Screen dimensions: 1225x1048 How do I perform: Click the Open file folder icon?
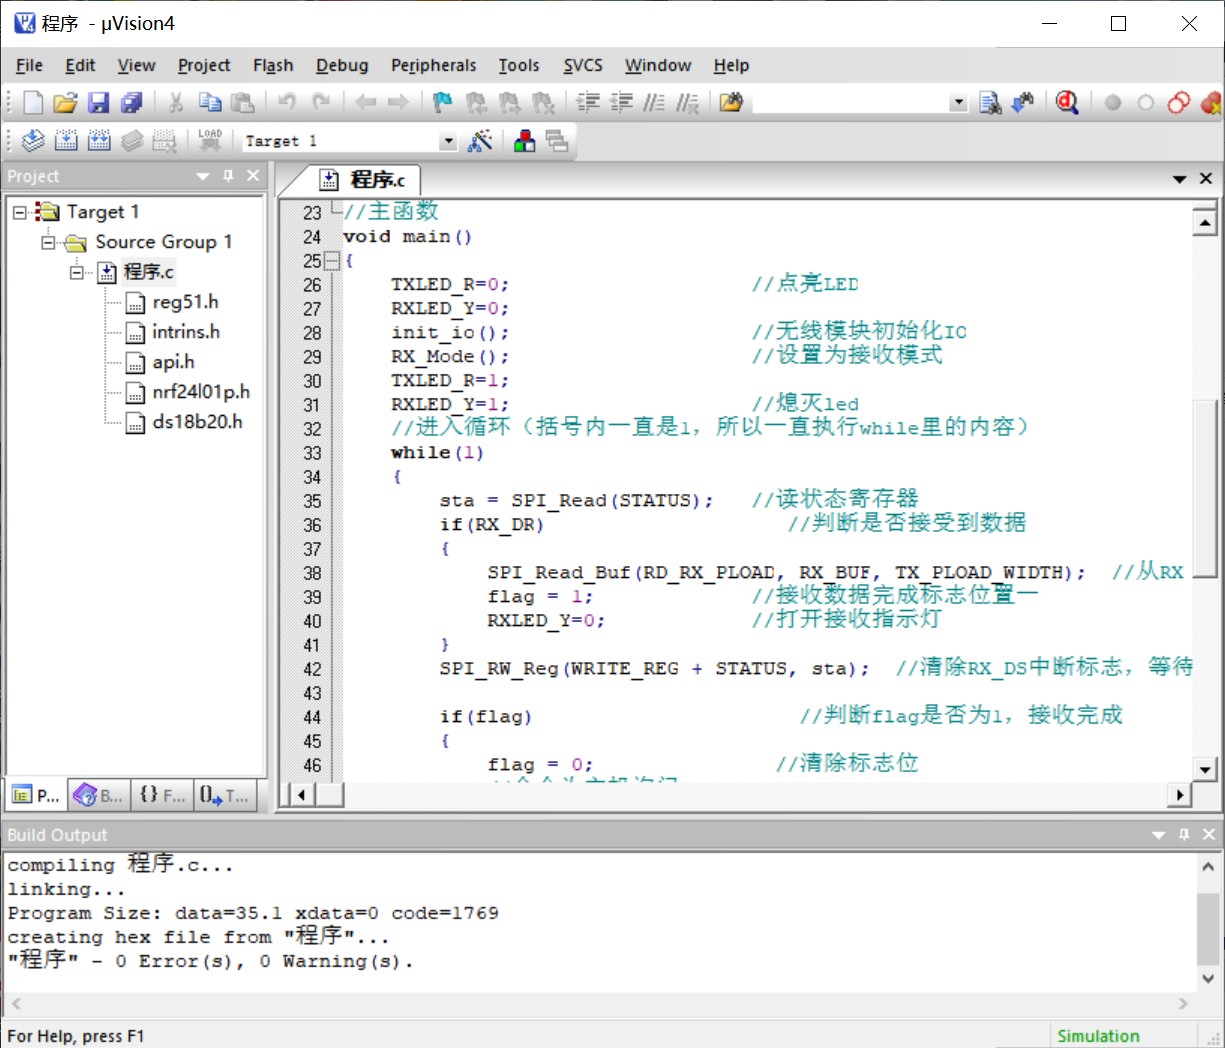pyautogui.click(x=65, y=102)
